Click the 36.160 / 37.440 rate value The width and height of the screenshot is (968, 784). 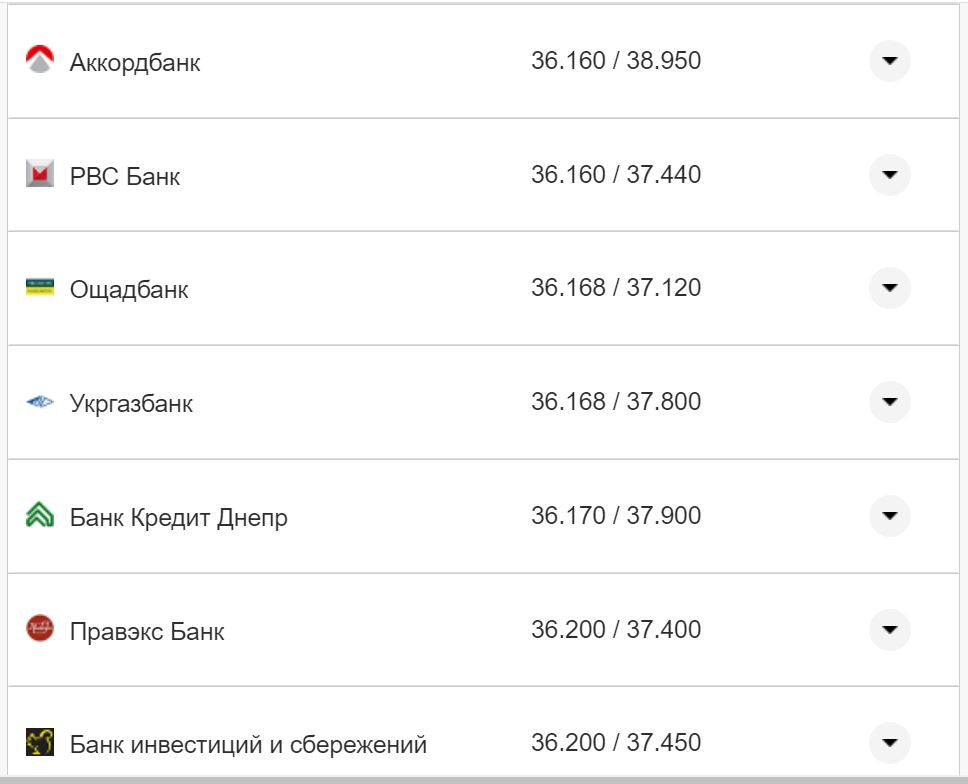click(616, 175)
